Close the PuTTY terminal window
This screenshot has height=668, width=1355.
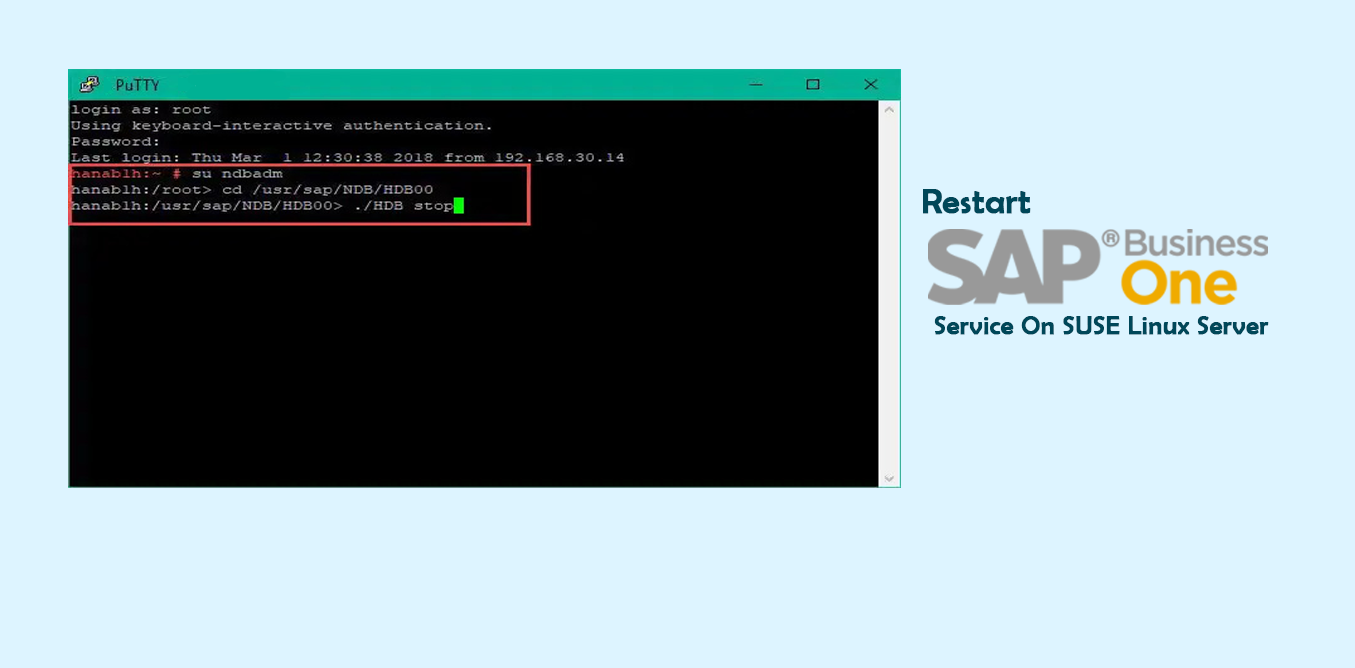pyautogui.click(x=870, y=85)
